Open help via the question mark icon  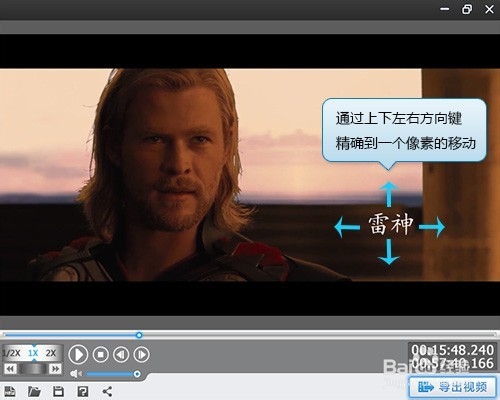(x=83, y=391)
